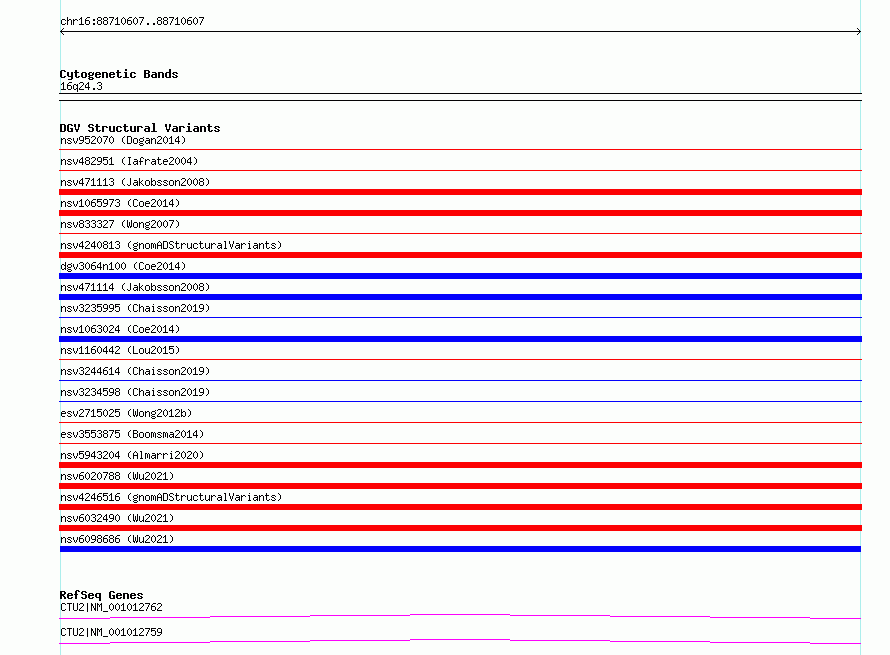Select the nsv6032490 (Wu2021) label

coord(117,518)
